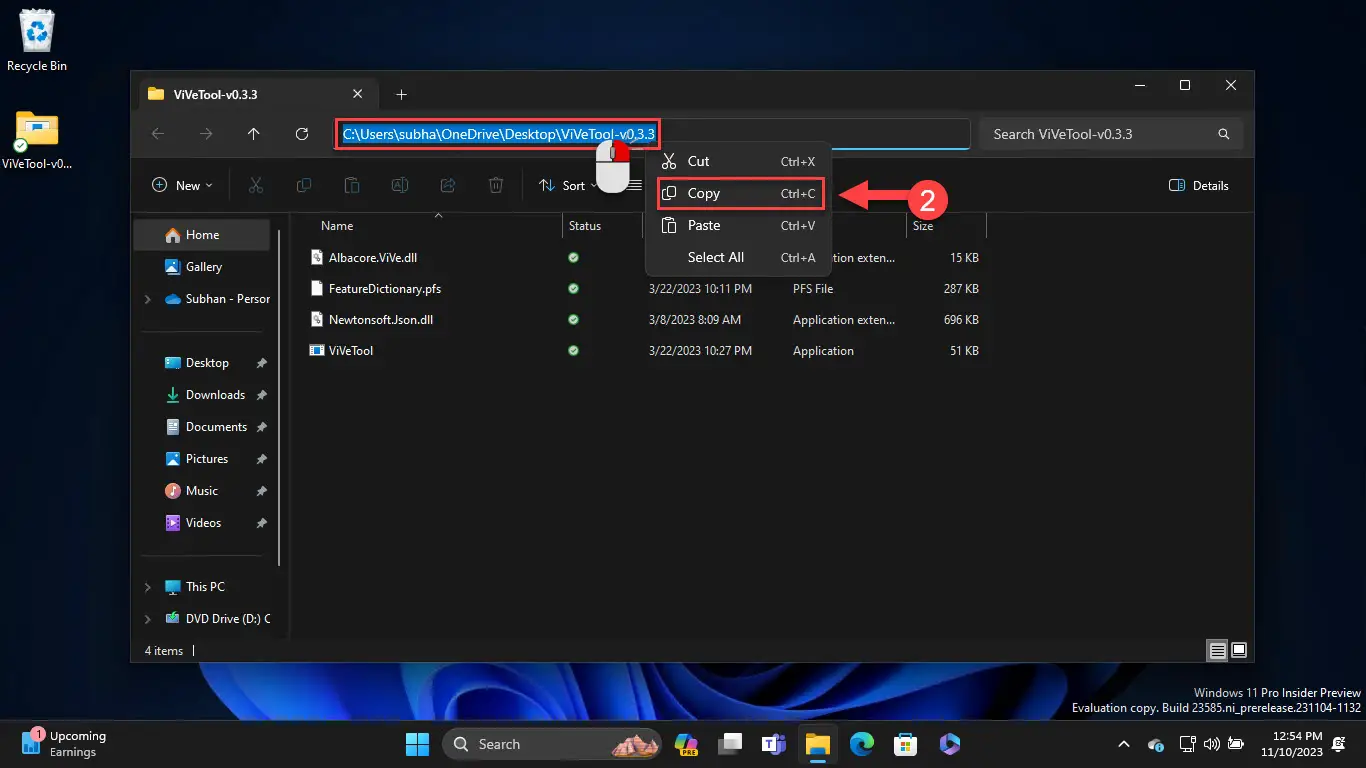1366x768 pixels.
Task: Select ViVeTool desktop folder icon
Action: tap(37, 139)
